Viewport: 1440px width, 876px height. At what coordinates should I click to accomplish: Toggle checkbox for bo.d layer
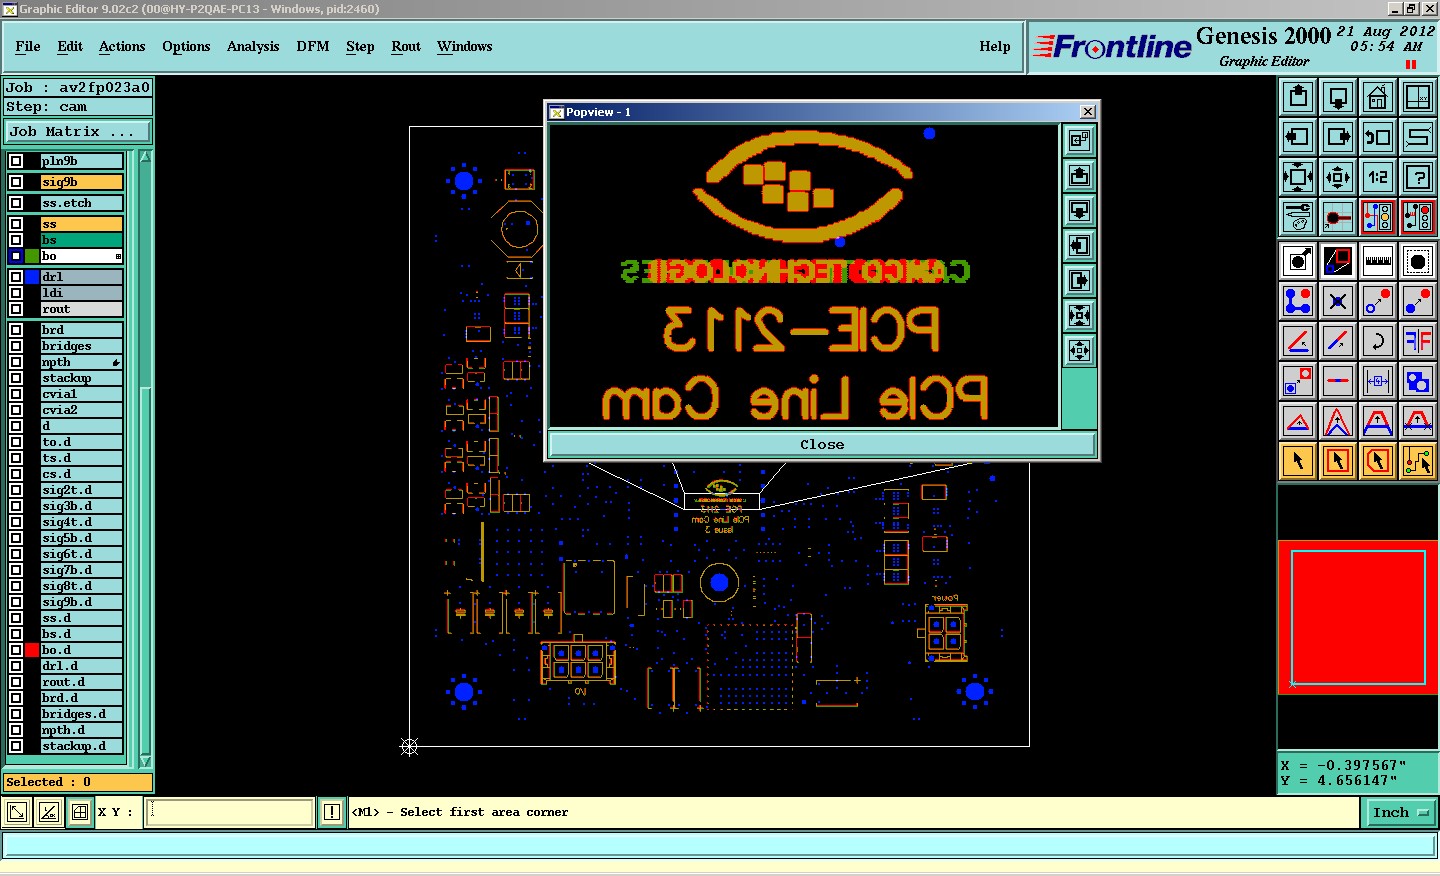point(16,650)
